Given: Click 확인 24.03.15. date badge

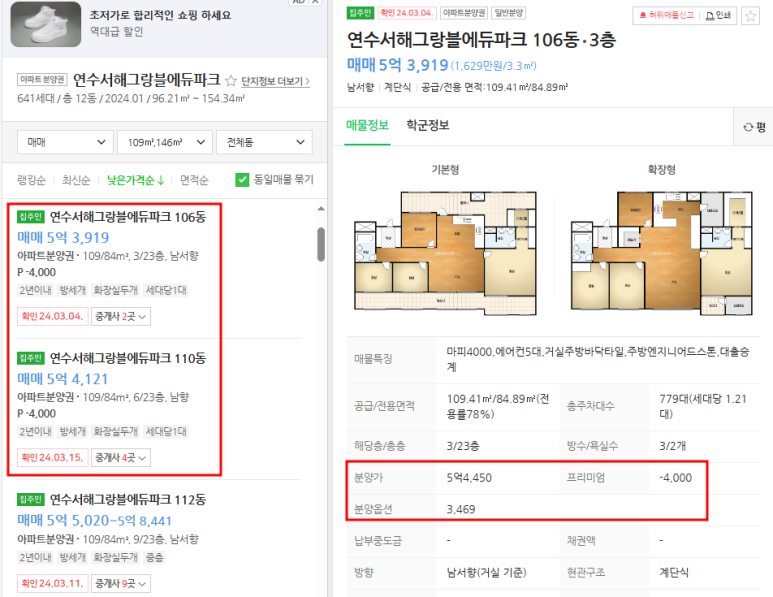Looking at the screenshot, I should (x=52, y=457).
